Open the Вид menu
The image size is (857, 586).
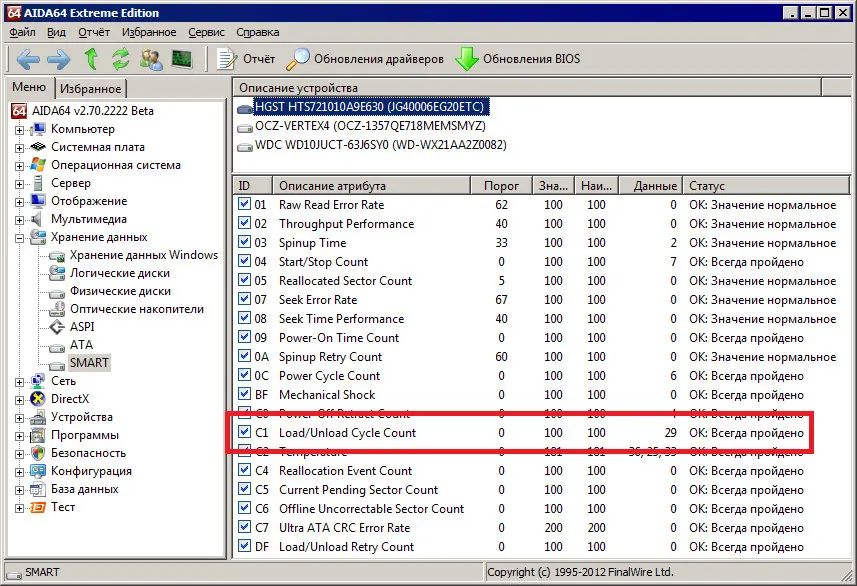tap(56, 32)
